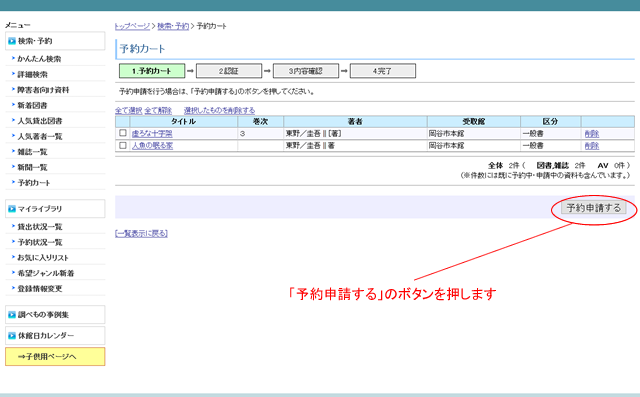Click step 2.認証 indicator
Image resolution: width=640 pixels, height=397 pixels.
[229, 71]
